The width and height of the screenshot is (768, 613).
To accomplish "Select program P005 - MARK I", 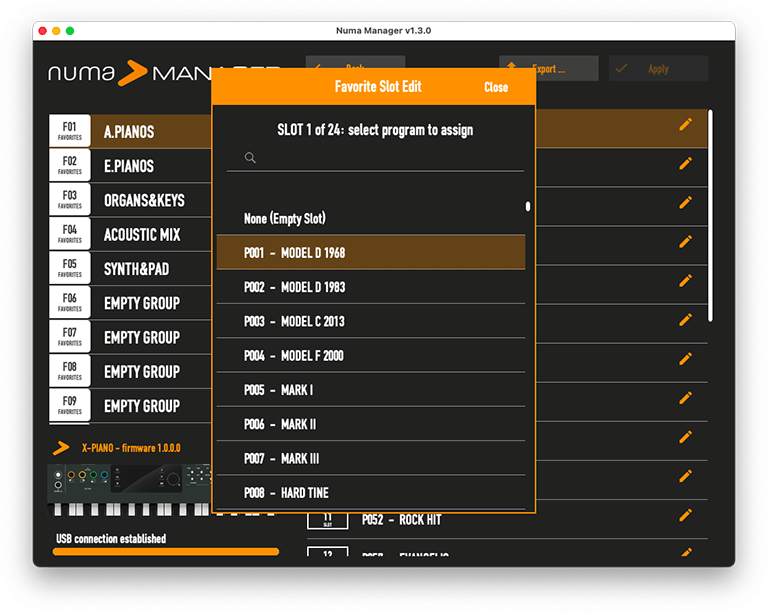I will click(371, 390).
